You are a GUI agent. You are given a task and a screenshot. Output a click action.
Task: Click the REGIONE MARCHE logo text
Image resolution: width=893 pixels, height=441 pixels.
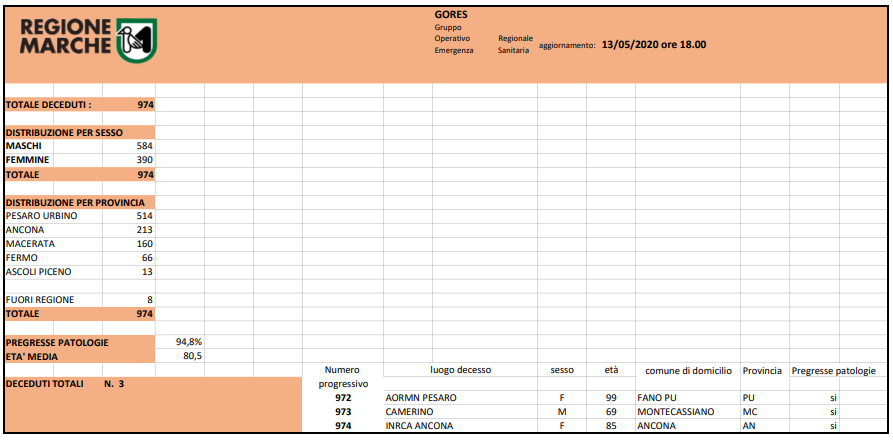(66, 36)
